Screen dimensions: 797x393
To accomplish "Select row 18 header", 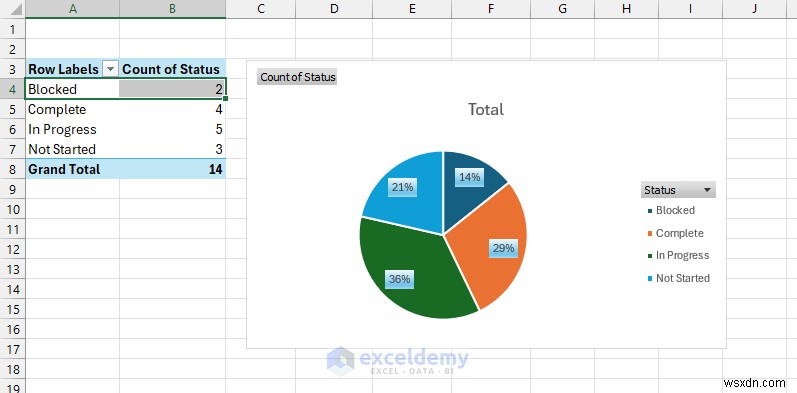I will 13,369.
